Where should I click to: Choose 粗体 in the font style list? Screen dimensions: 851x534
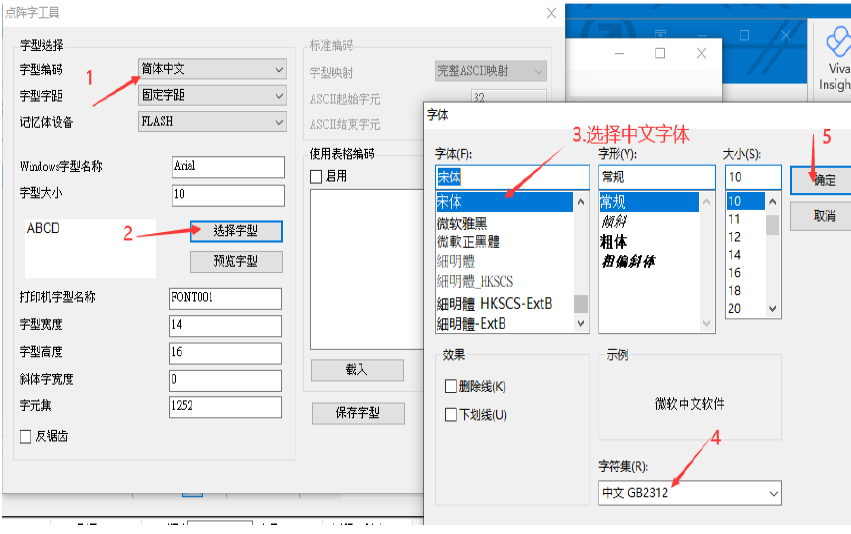pyautogui.click(x=613, y=242)
